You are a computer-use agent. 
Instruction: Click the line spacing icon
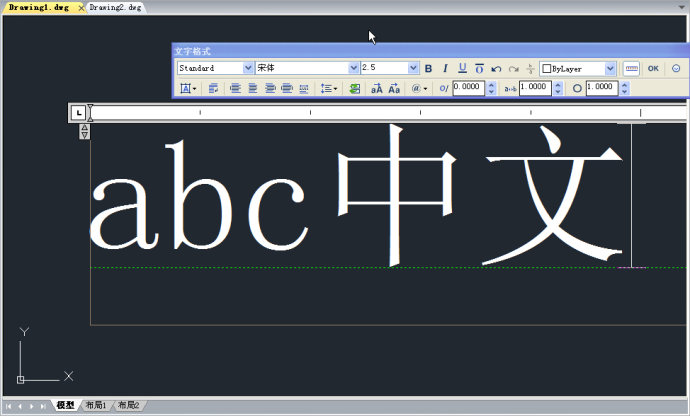pyautogui.click(x=328, y=88)
